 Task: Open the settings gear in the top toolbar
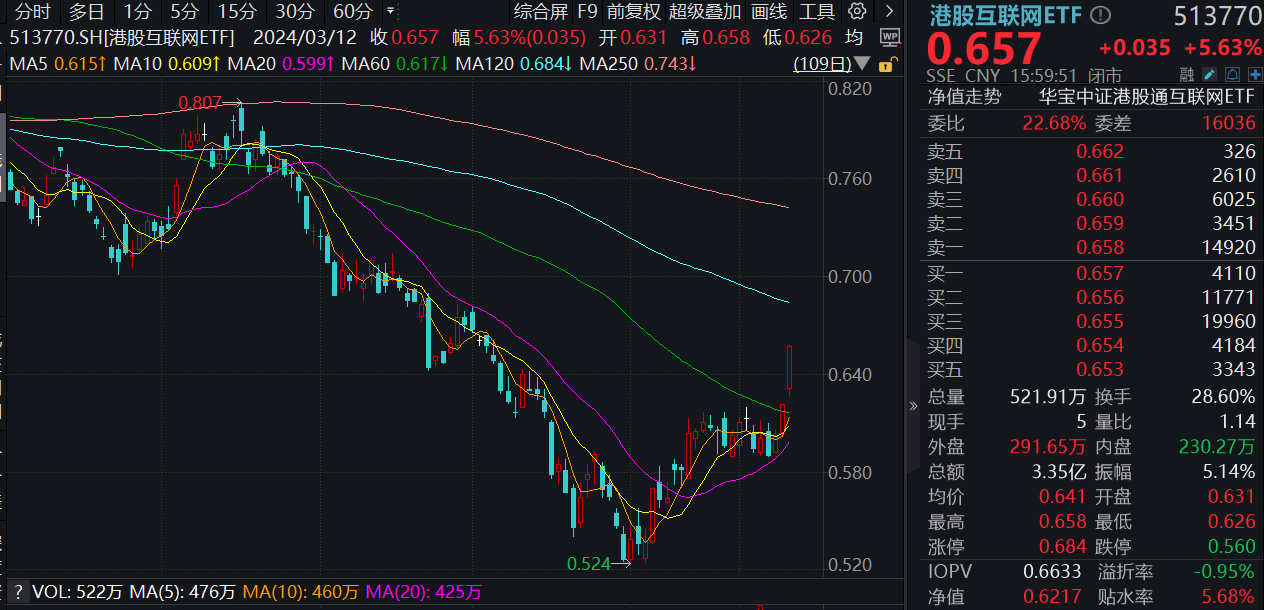(x=857, y=11)
